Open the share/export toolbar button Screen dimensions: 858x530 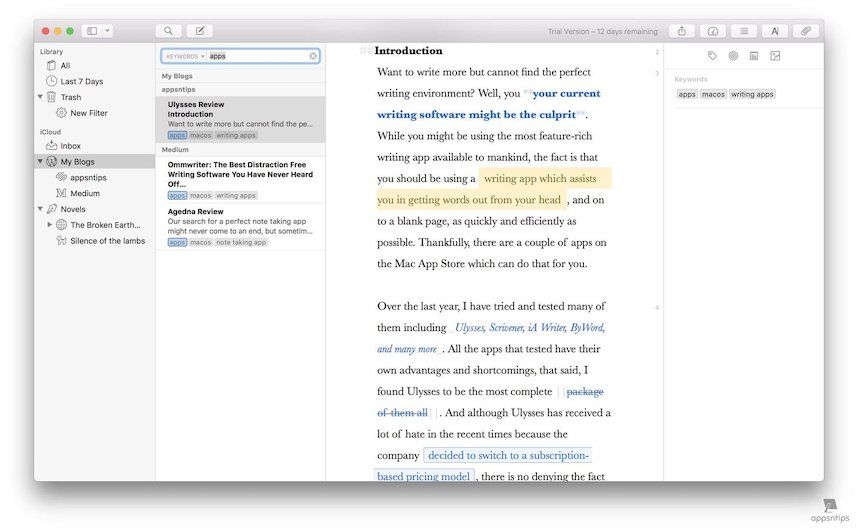point(682,31)
